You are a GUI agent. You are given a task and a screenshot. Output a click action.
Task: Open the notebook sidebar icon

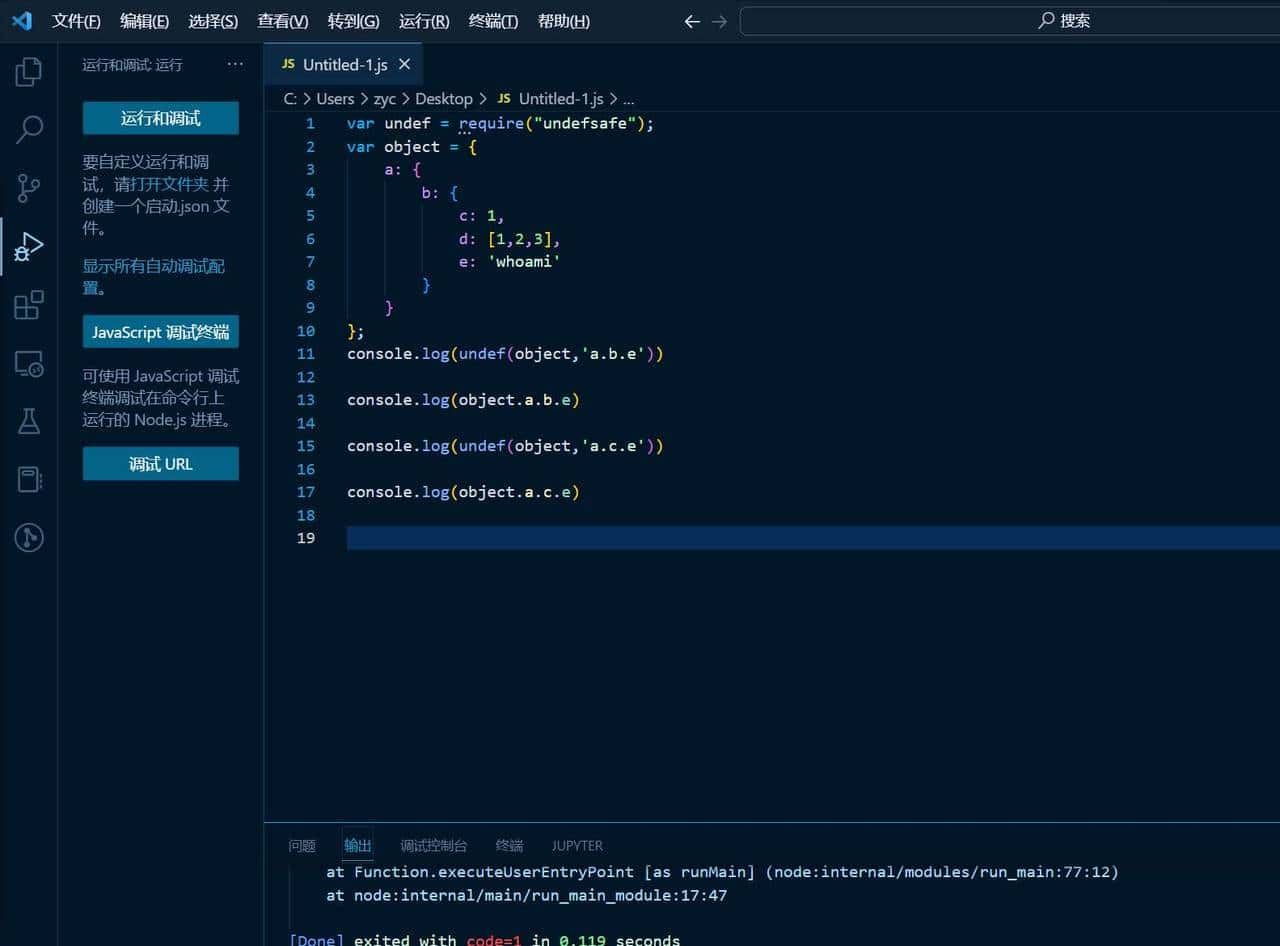pos(28,479)
